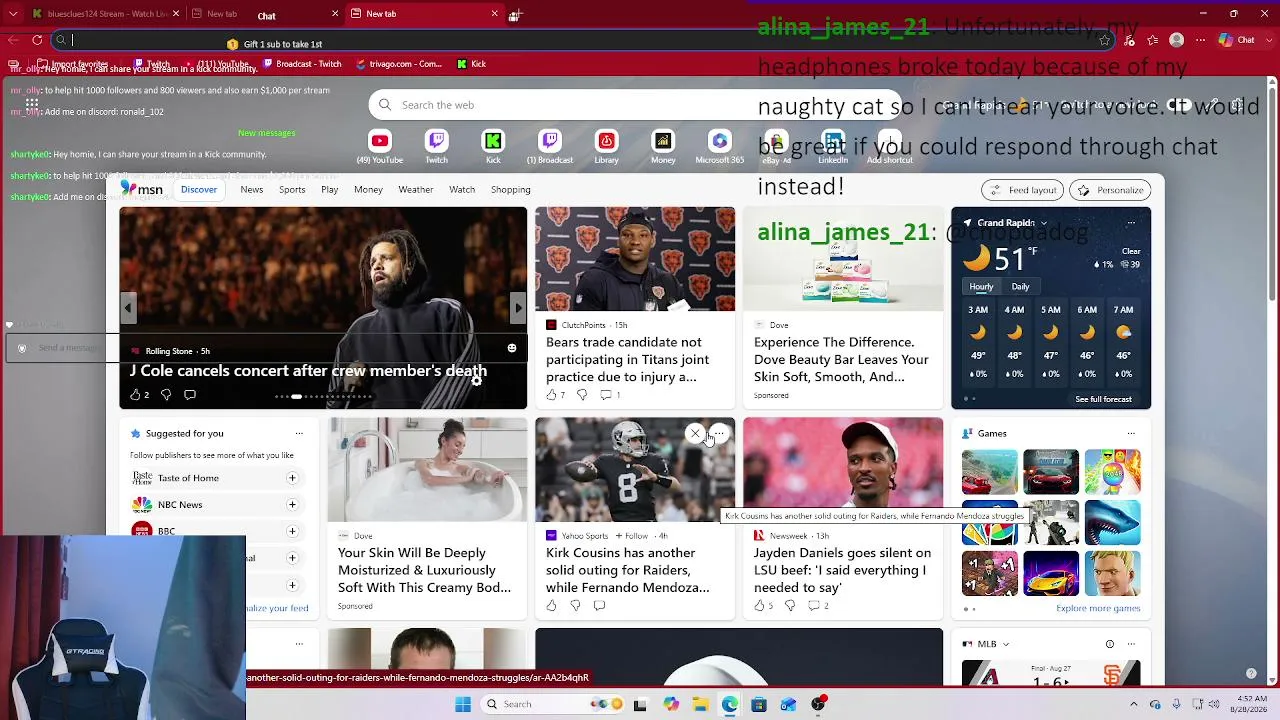Image resolution: width=1280 pixels, height=720 pixels.
Task: Switch to the Sports tab
Action: point(292,189)
